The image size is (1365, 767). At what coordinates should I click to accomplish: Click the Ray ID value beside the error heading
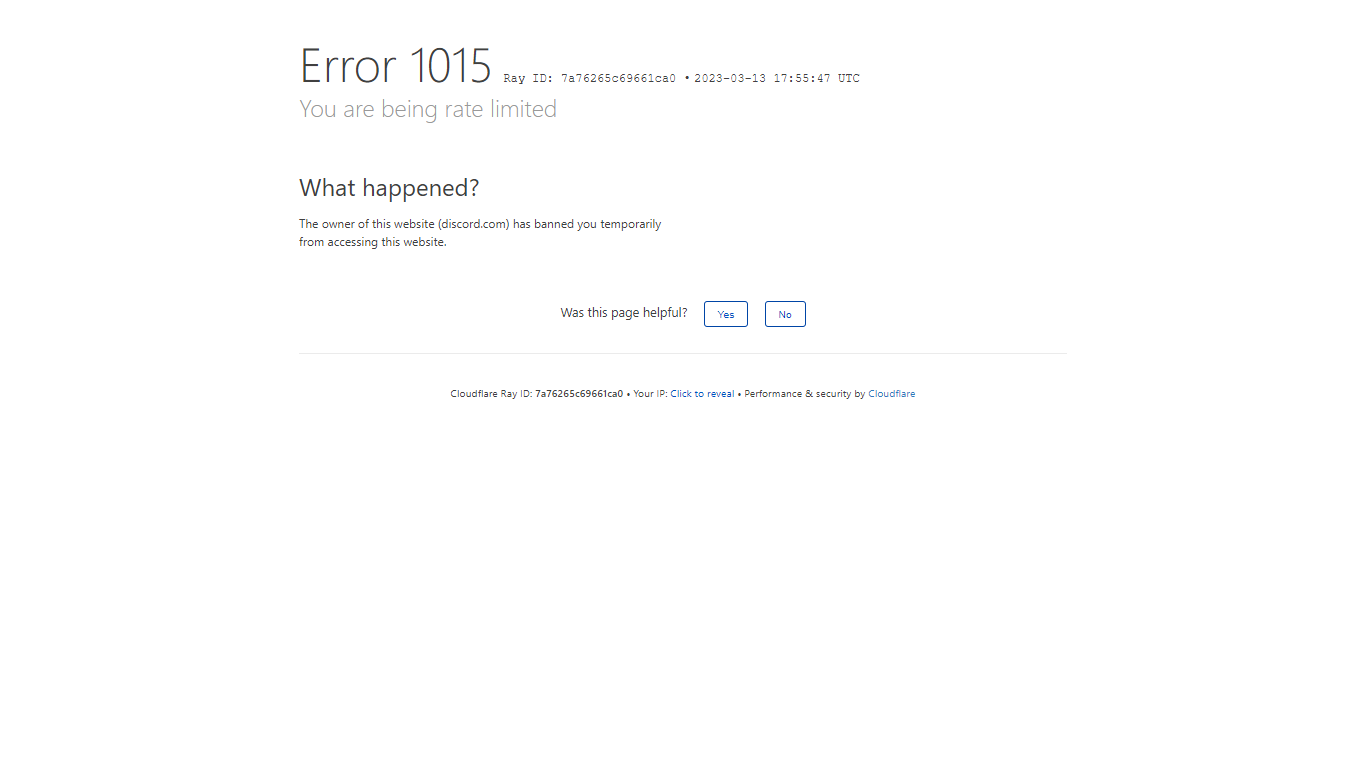pyautogui.click(x=618, y=79)
